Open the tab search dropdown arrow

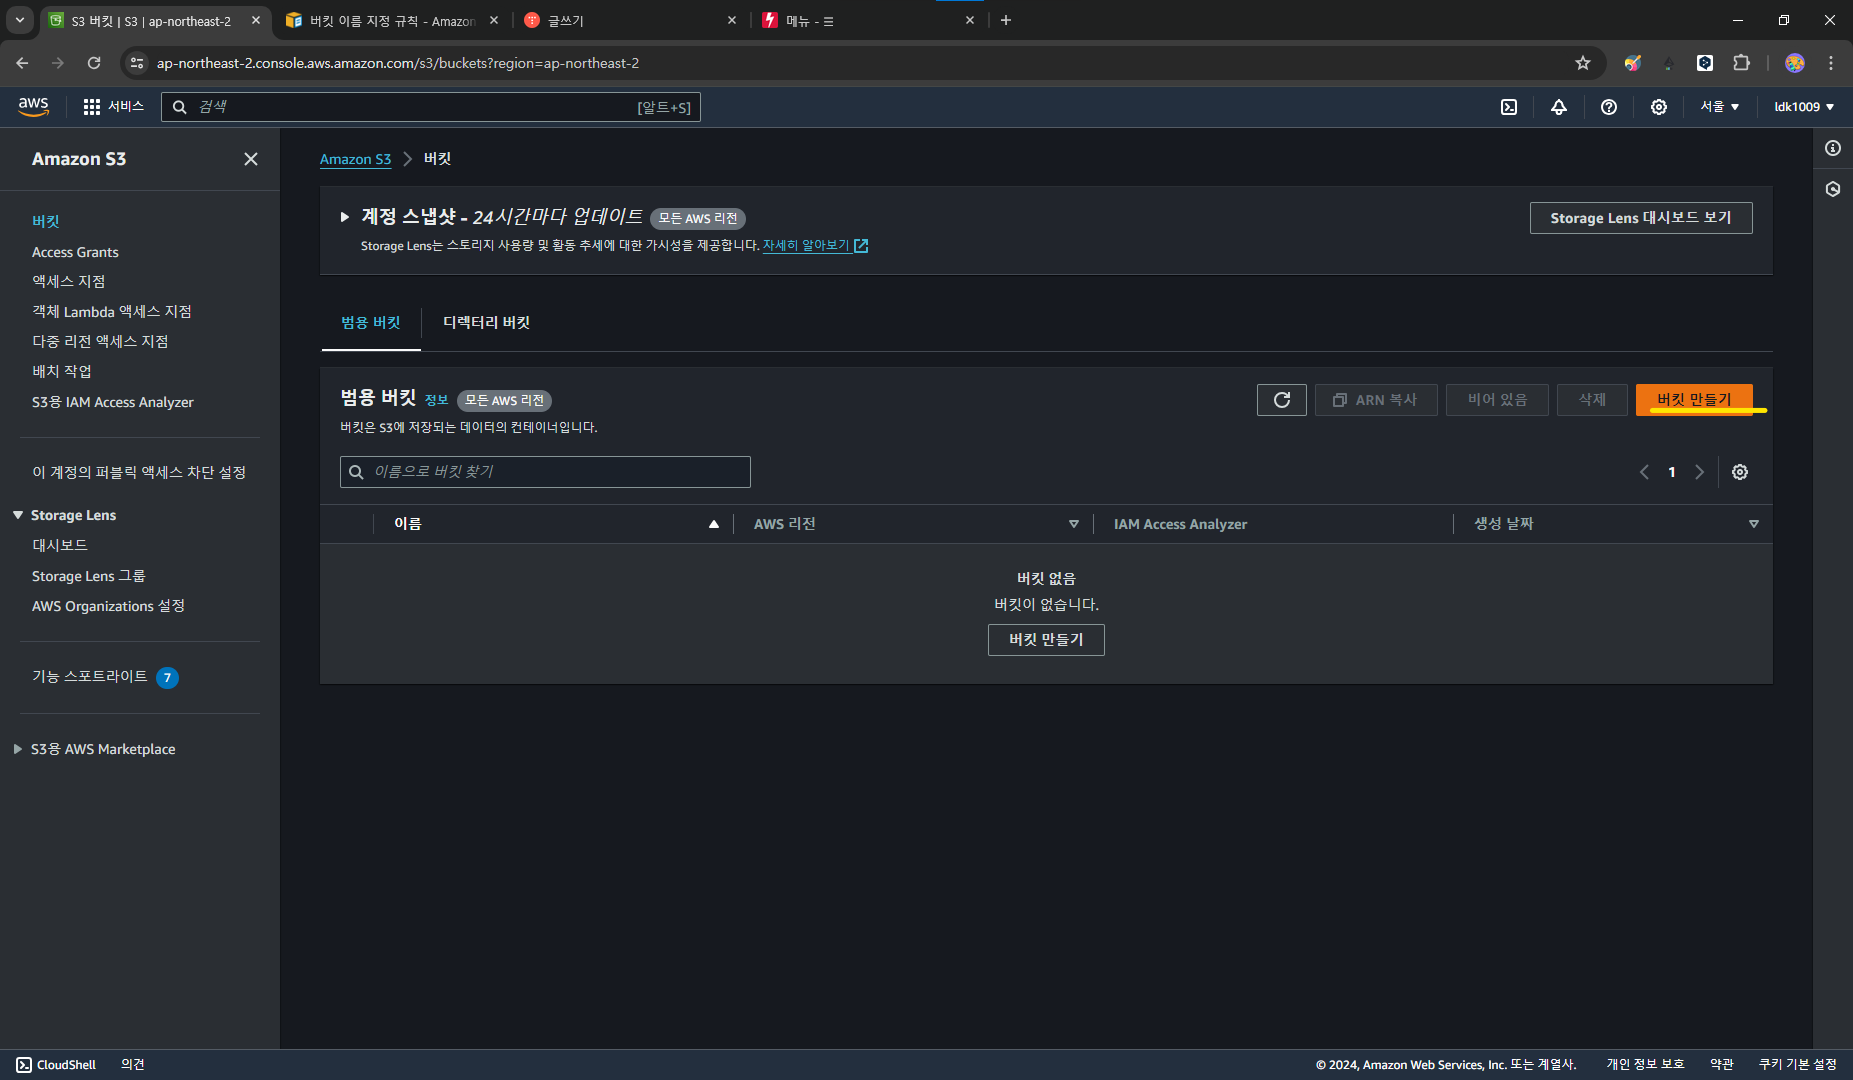coord(20,20)
